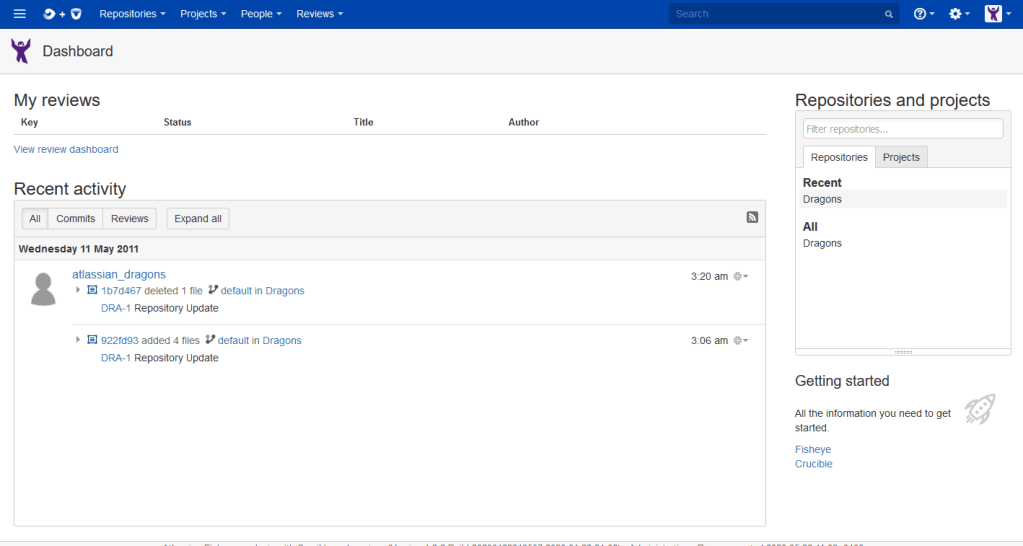Open the Repositories dropdown menu
This screenshot has height=546, width=1023.
coord(133,14)
